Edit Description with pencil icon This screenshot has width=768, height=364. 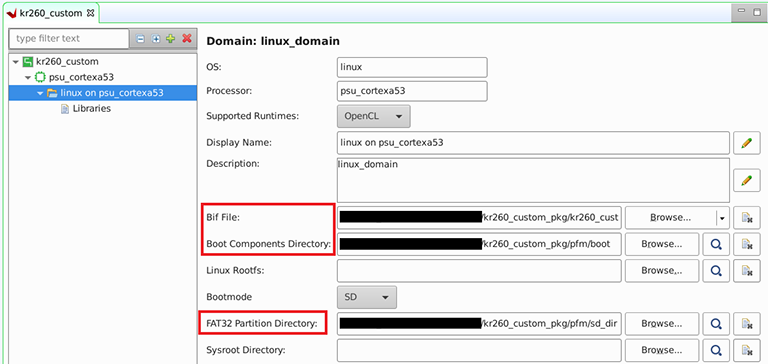(x=746, y=180)
